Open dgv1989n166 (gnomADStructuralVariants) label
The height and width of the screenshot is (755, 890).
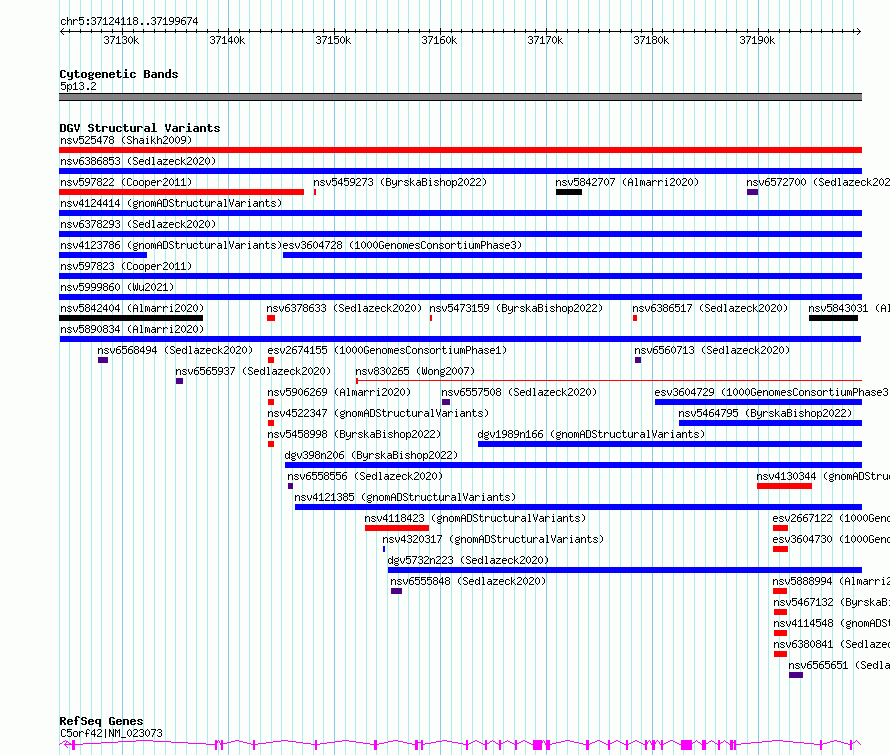(x=591, y=434)
